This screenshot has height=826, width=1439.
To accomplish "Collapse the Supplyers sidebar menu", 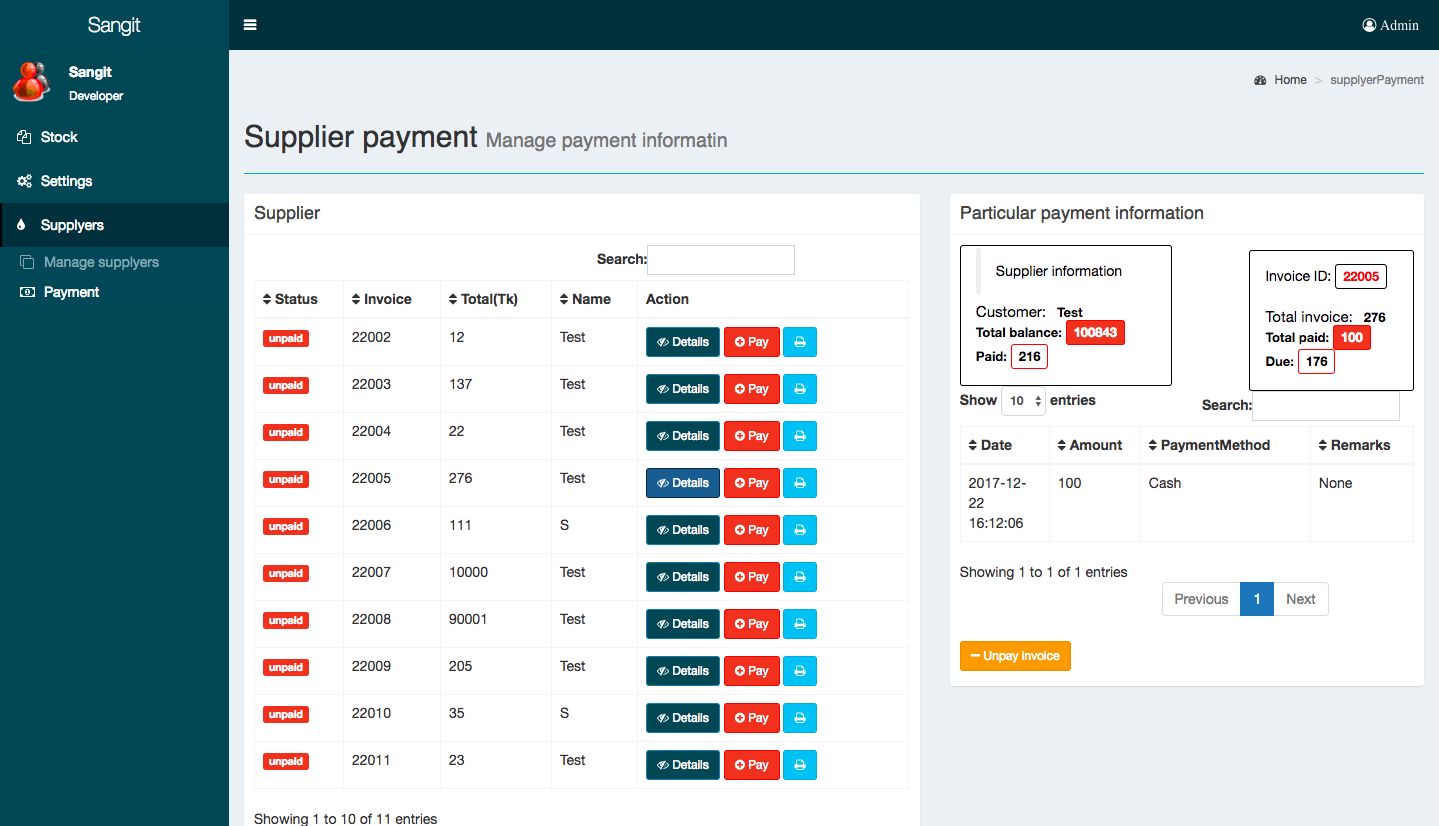I will coord(72,225).
